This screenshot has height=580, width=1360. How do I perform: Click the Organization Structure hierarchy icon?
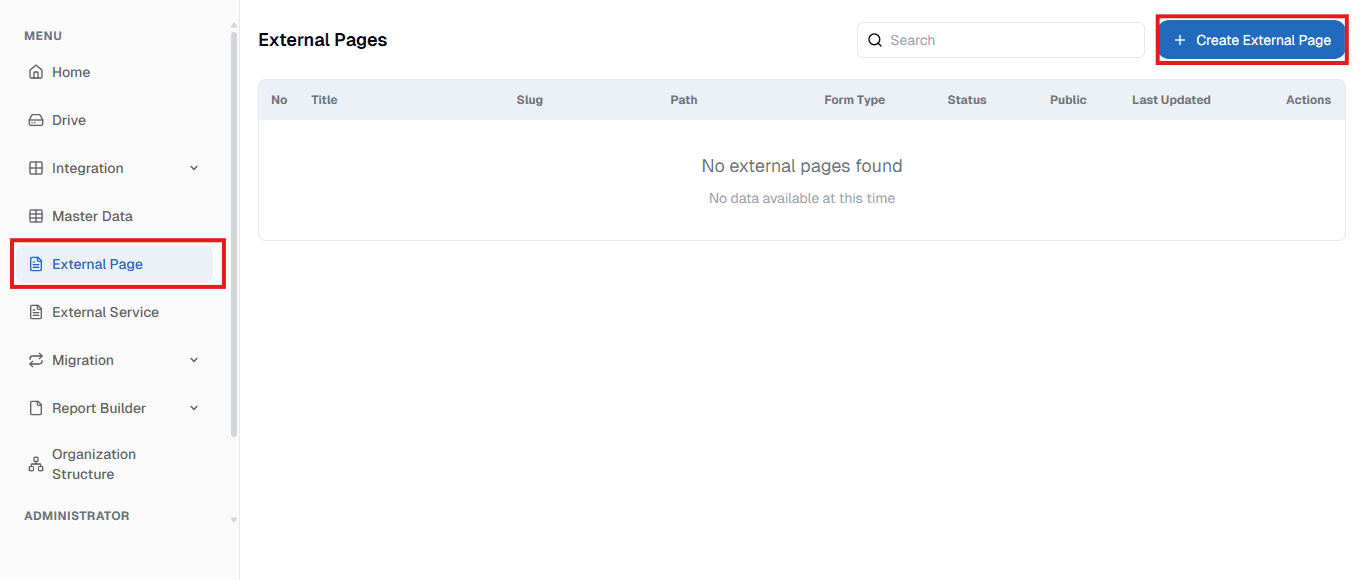pos(35,464)
